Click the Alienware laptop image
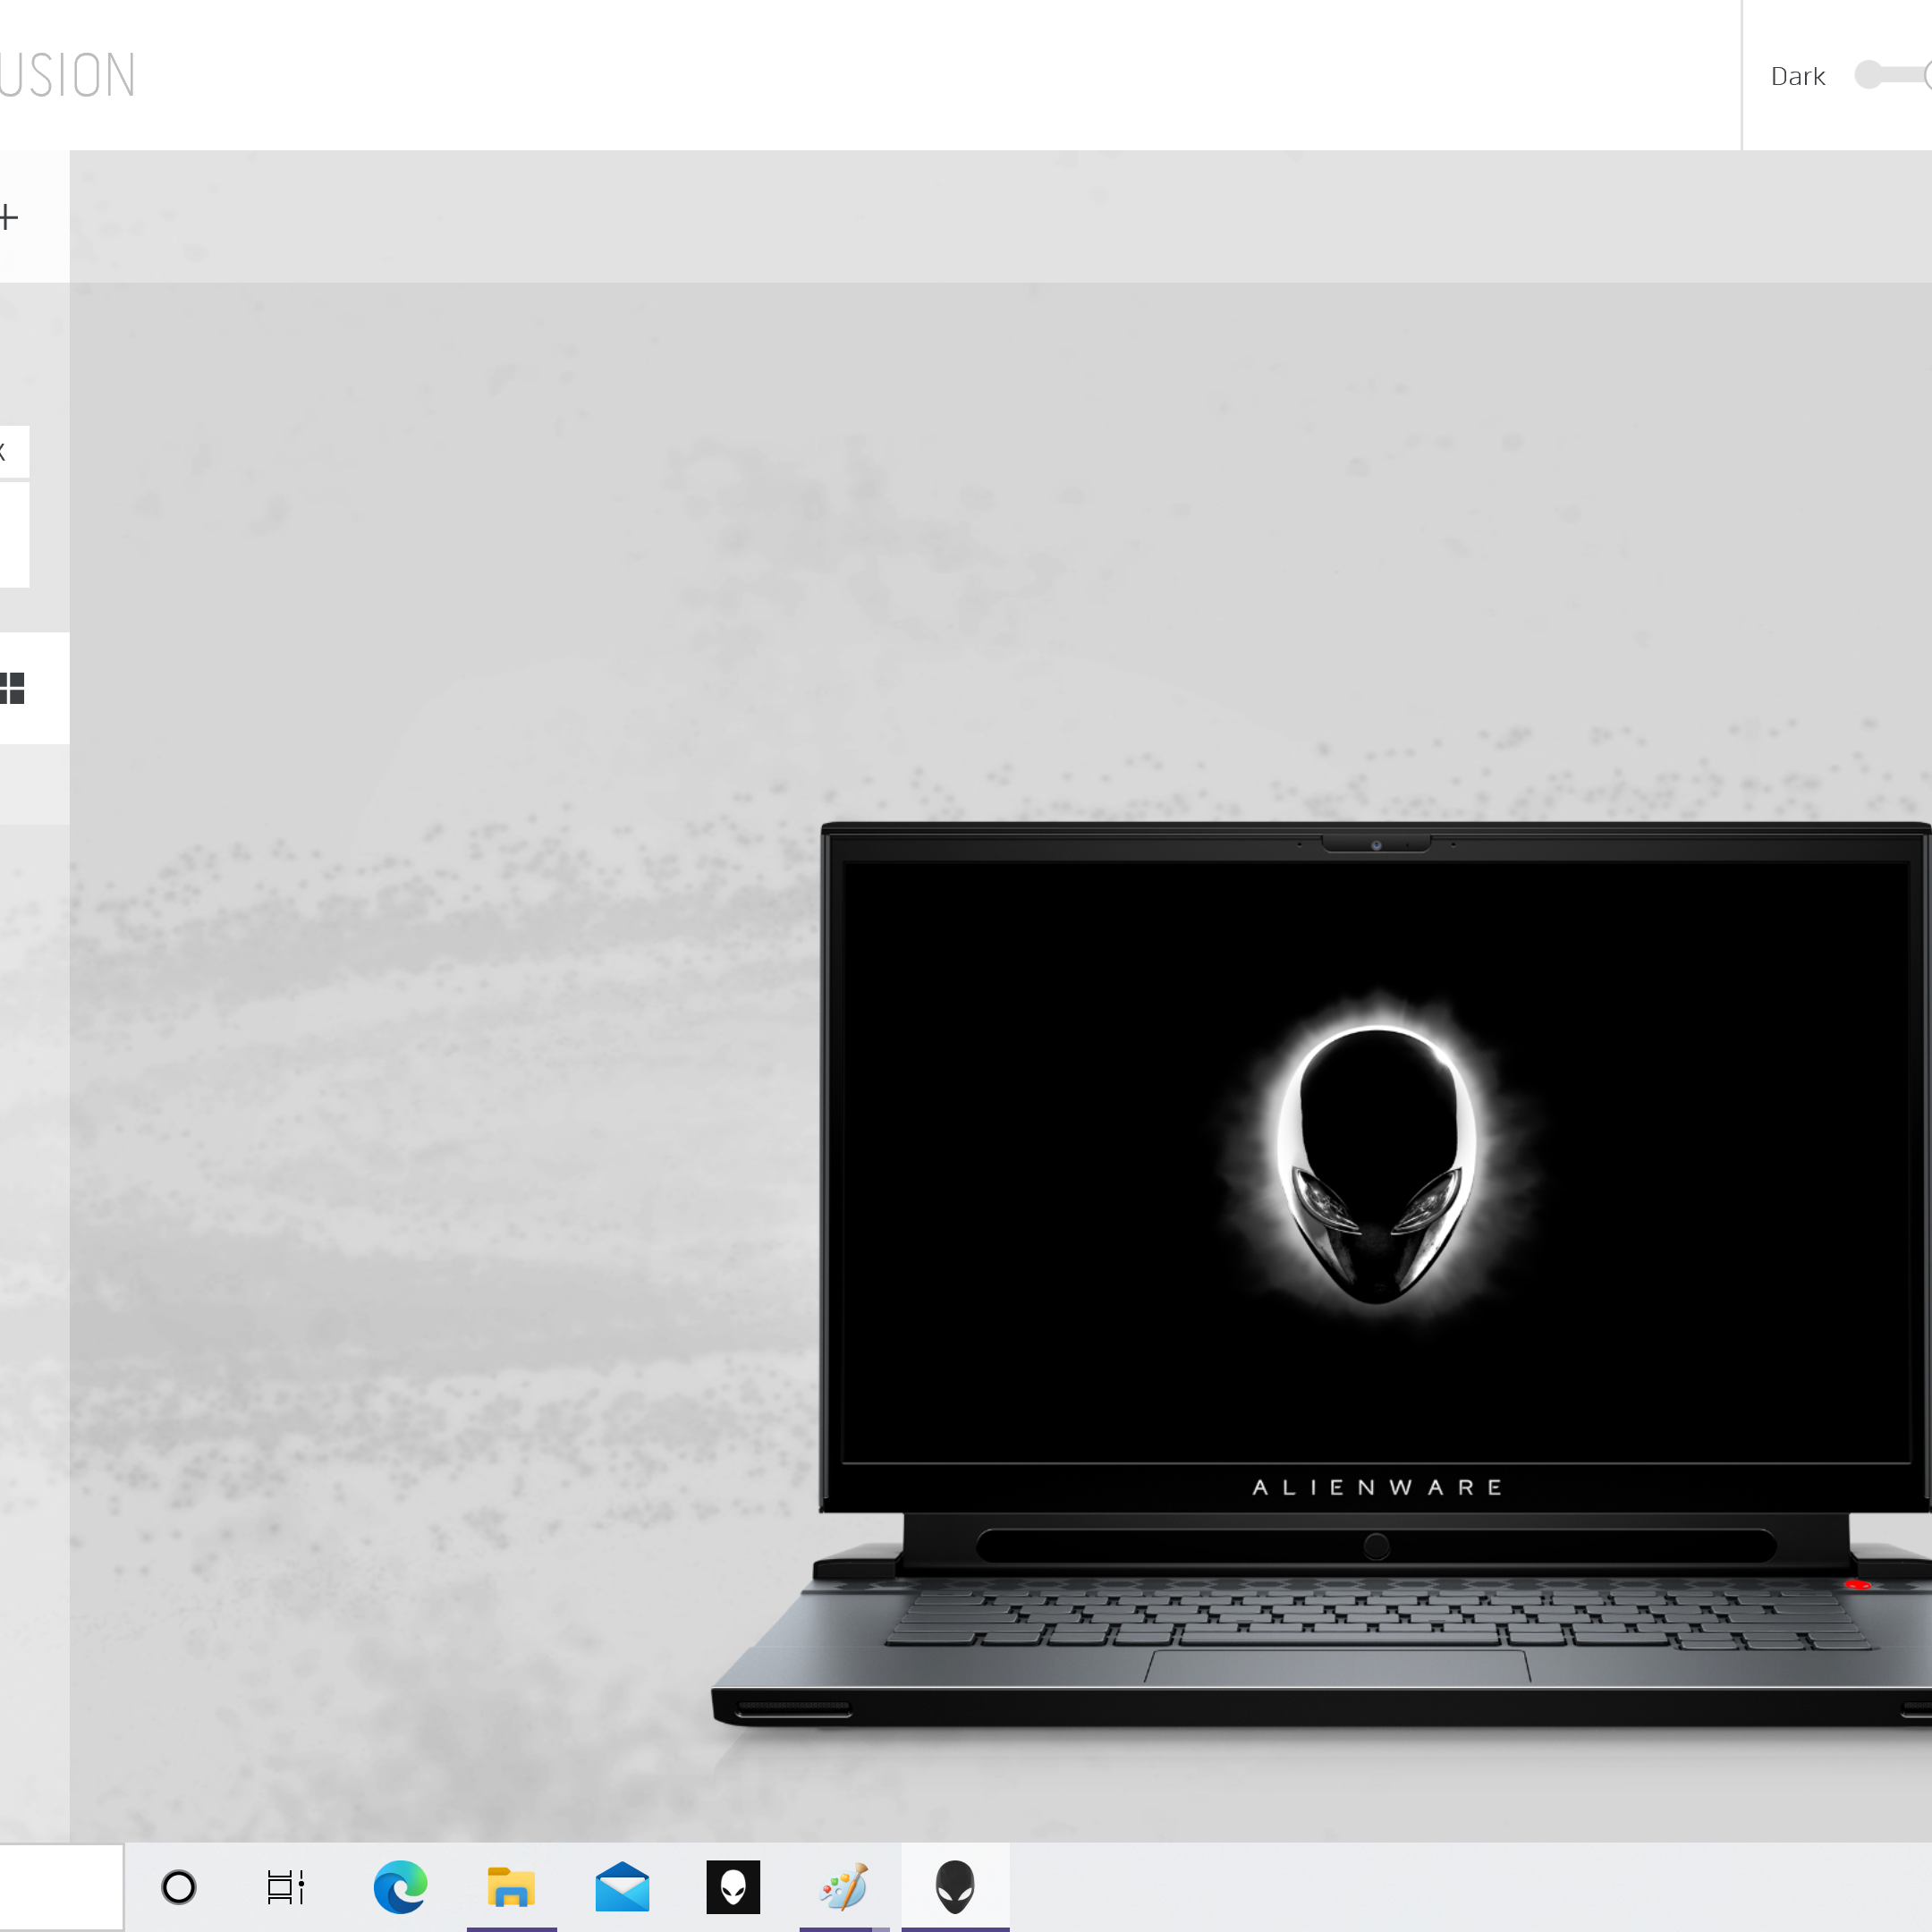This screenshot has height=1932, width=1932. click(x=1321, y=1275)
